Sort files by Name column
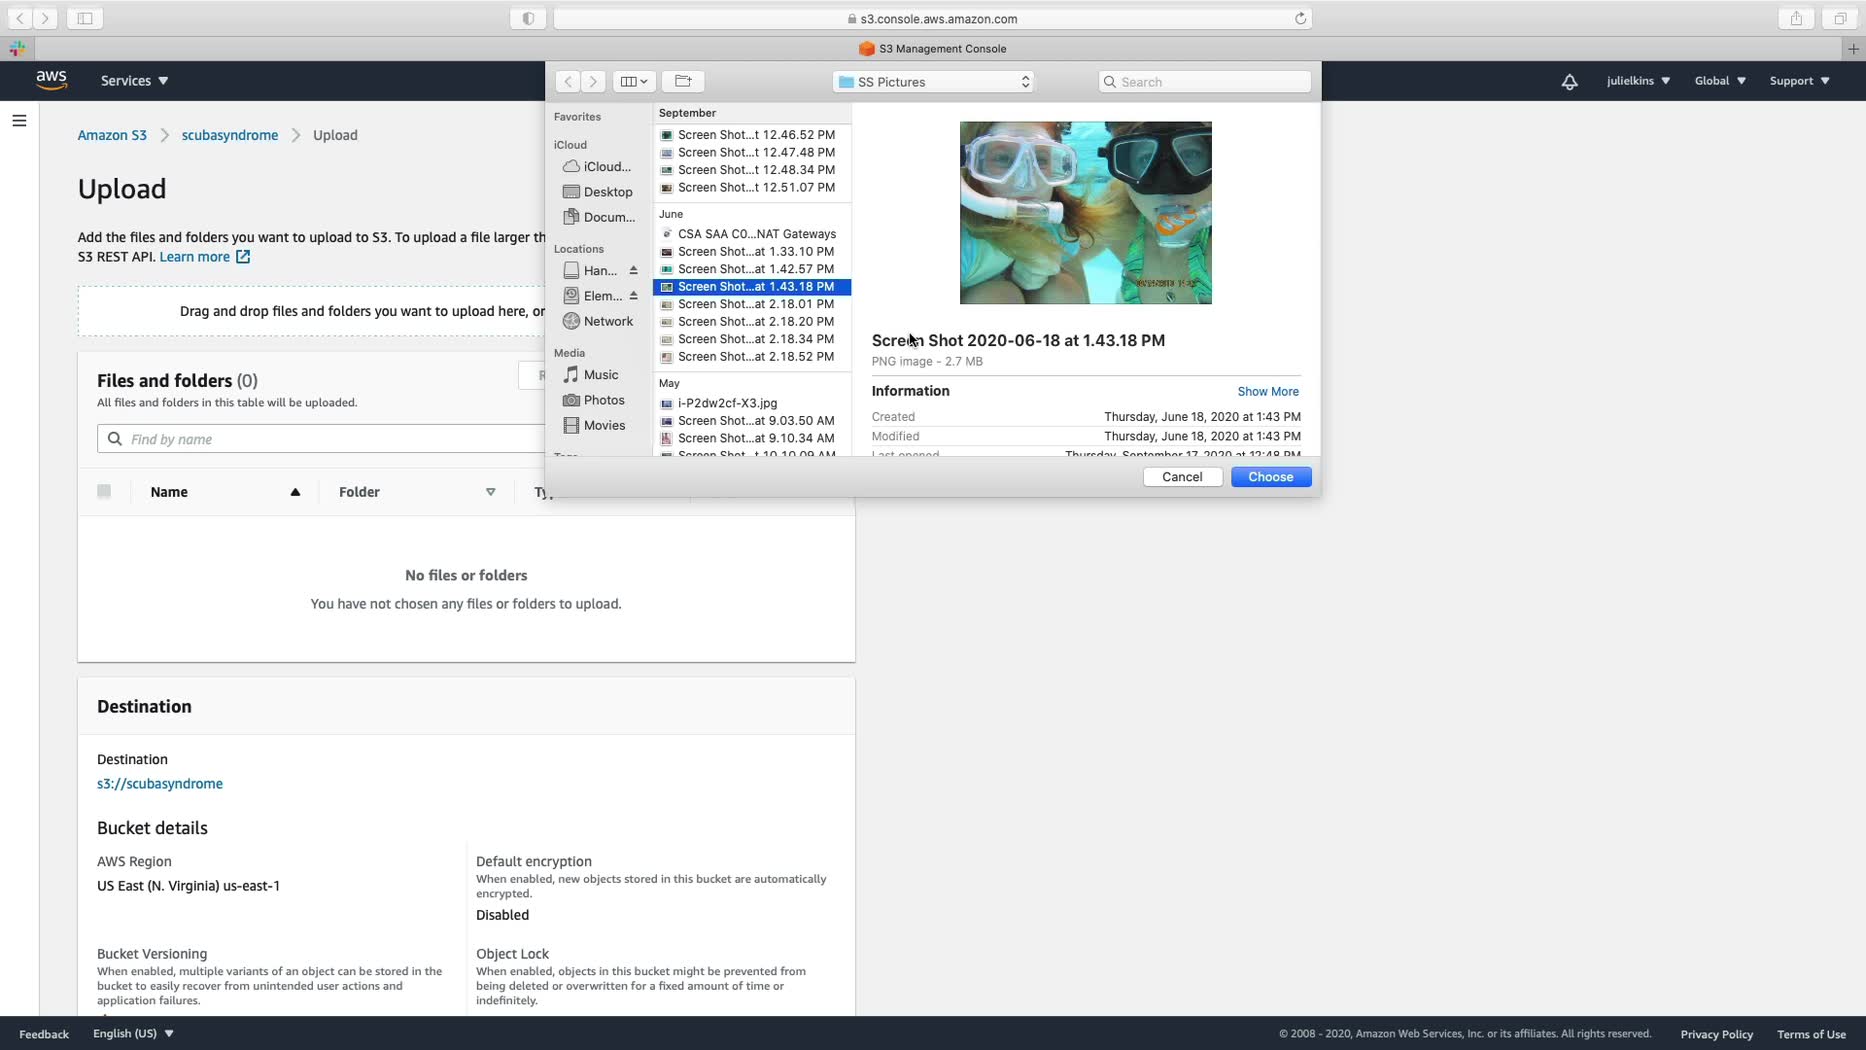 tap(225, 492)
